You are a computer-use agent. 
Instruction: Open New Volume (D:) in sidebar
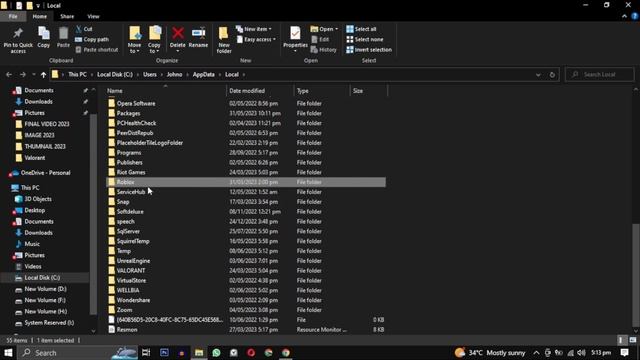(45, 289)
